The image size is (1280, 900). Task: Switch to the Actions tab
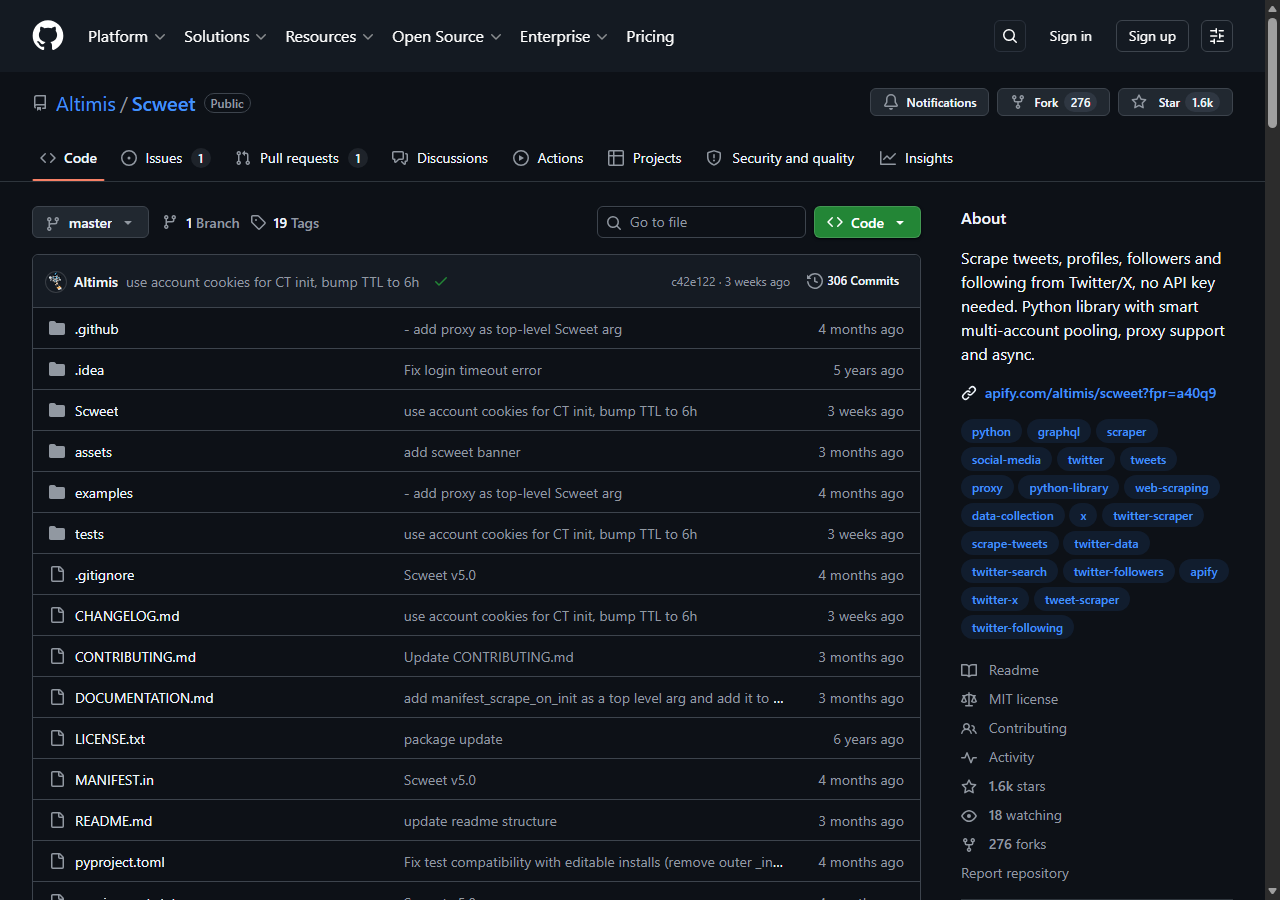click(548, 158)
